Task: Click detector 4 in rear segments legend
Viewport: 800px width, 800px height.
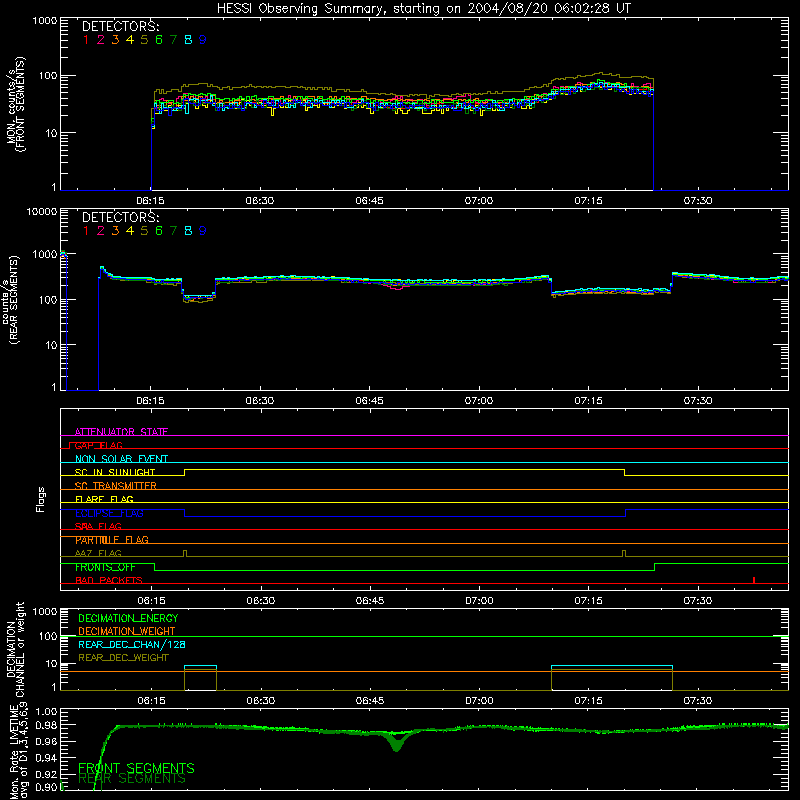Action: tap(130, 231)
